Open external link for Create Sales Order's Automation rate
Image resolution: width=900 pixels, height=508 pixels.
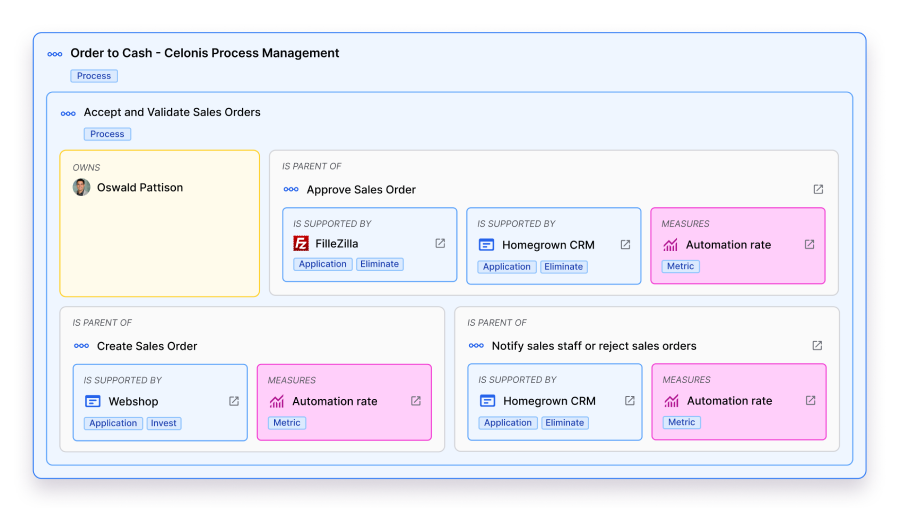(x=416, y=401)
